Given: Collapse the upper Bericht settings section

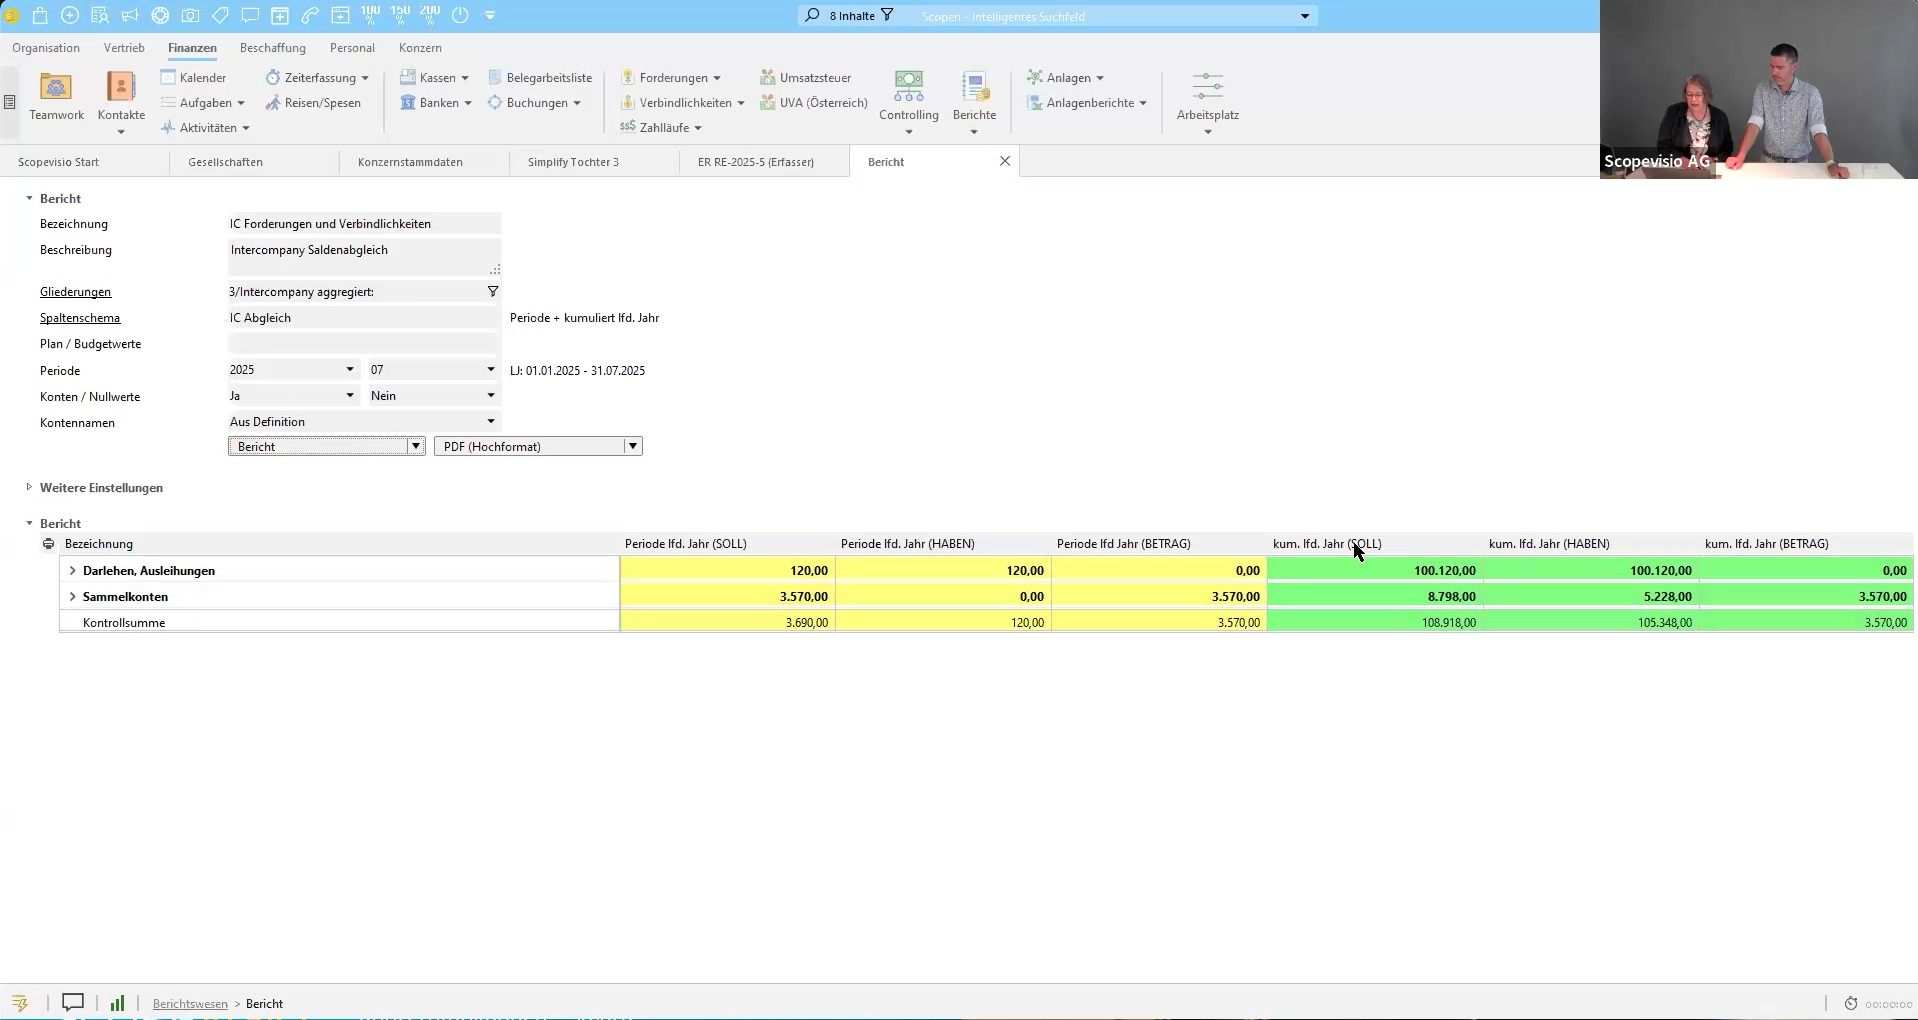Looking at the screenshot, I should (29, 199).
